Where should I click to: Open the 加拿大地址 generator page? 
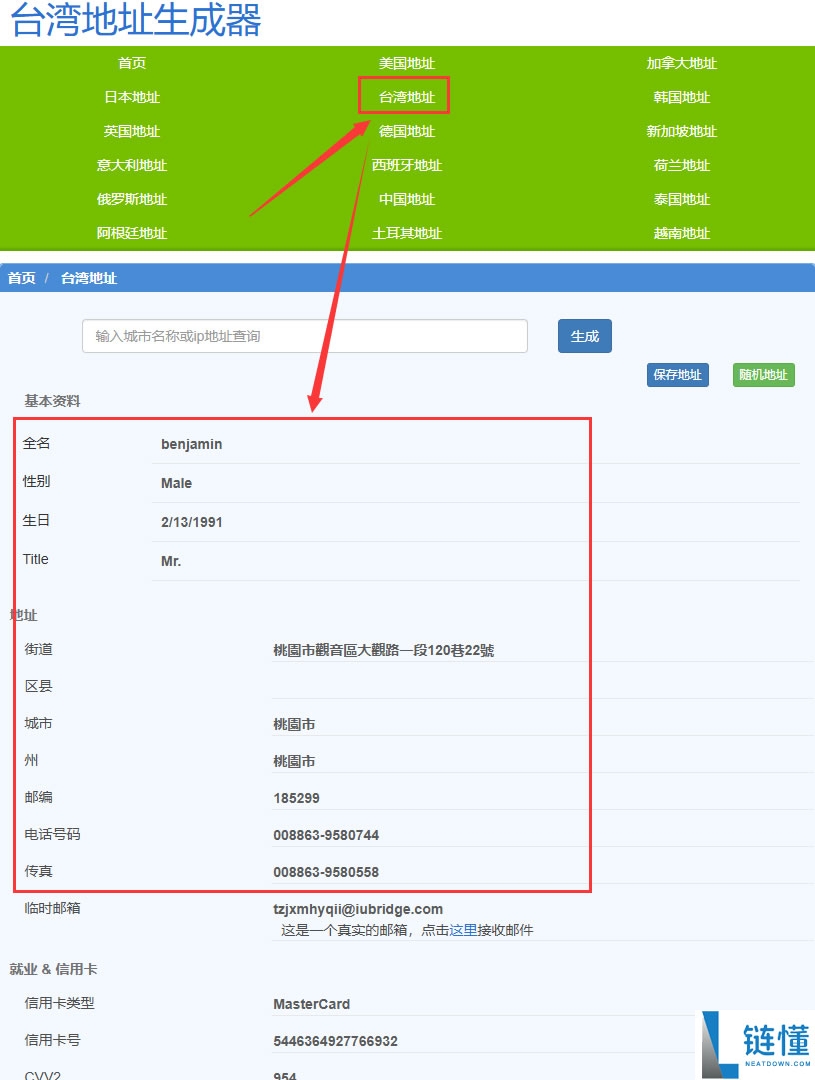(x=681, y=63)
